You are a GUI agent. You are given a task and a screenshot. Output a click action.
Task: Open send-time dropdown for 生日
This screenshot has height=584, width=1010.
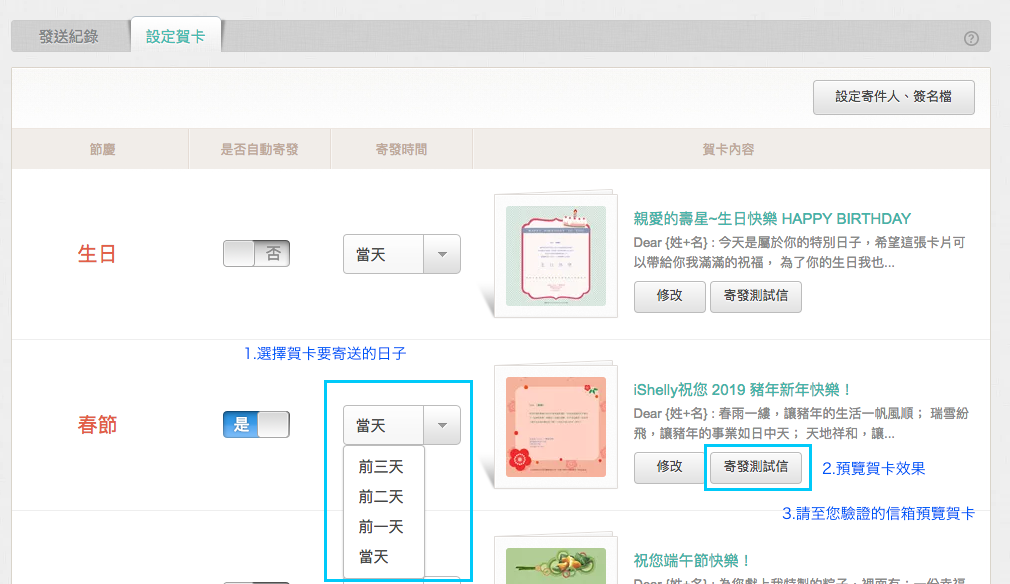tap(401, 254)
